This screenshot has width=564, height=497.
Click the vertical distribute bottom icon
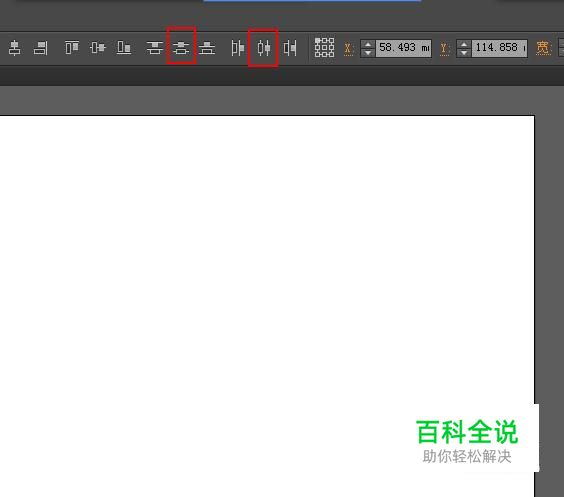pos(207,48)
